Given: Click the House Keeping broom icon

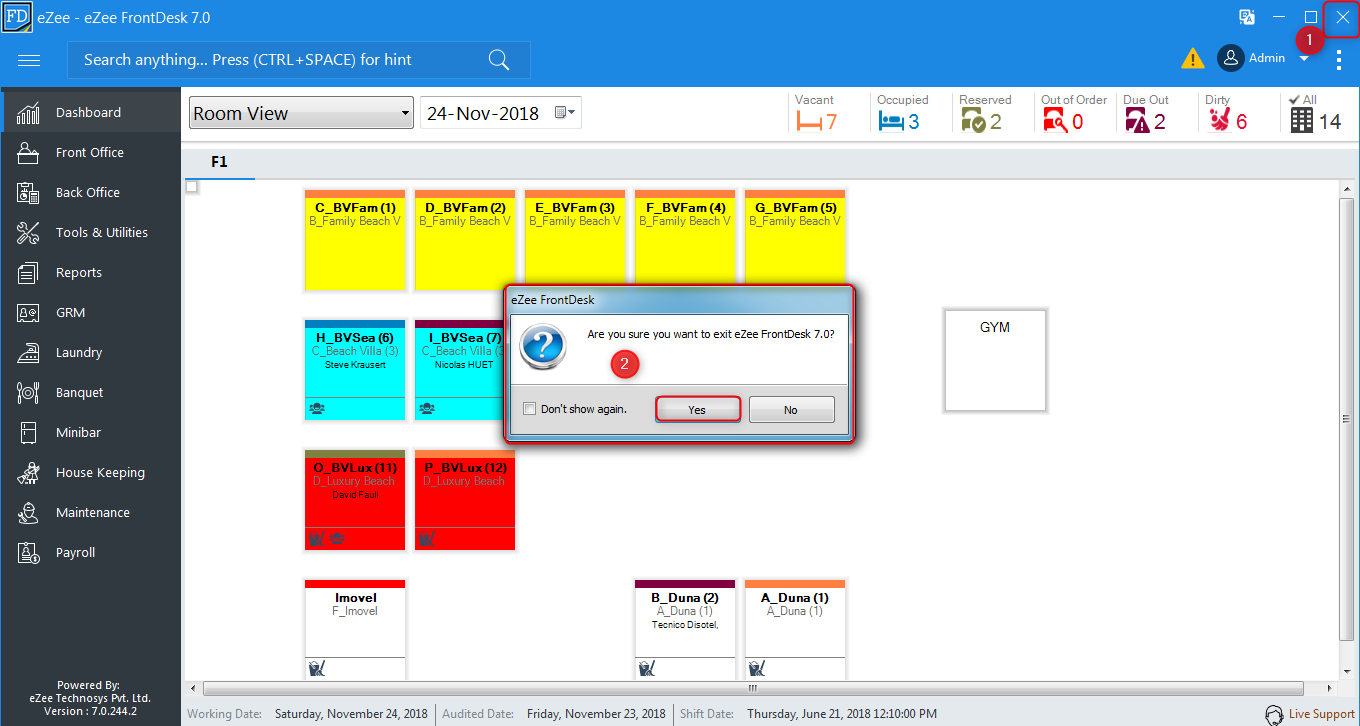Looking at the screenshot, I should coord(28,473).
